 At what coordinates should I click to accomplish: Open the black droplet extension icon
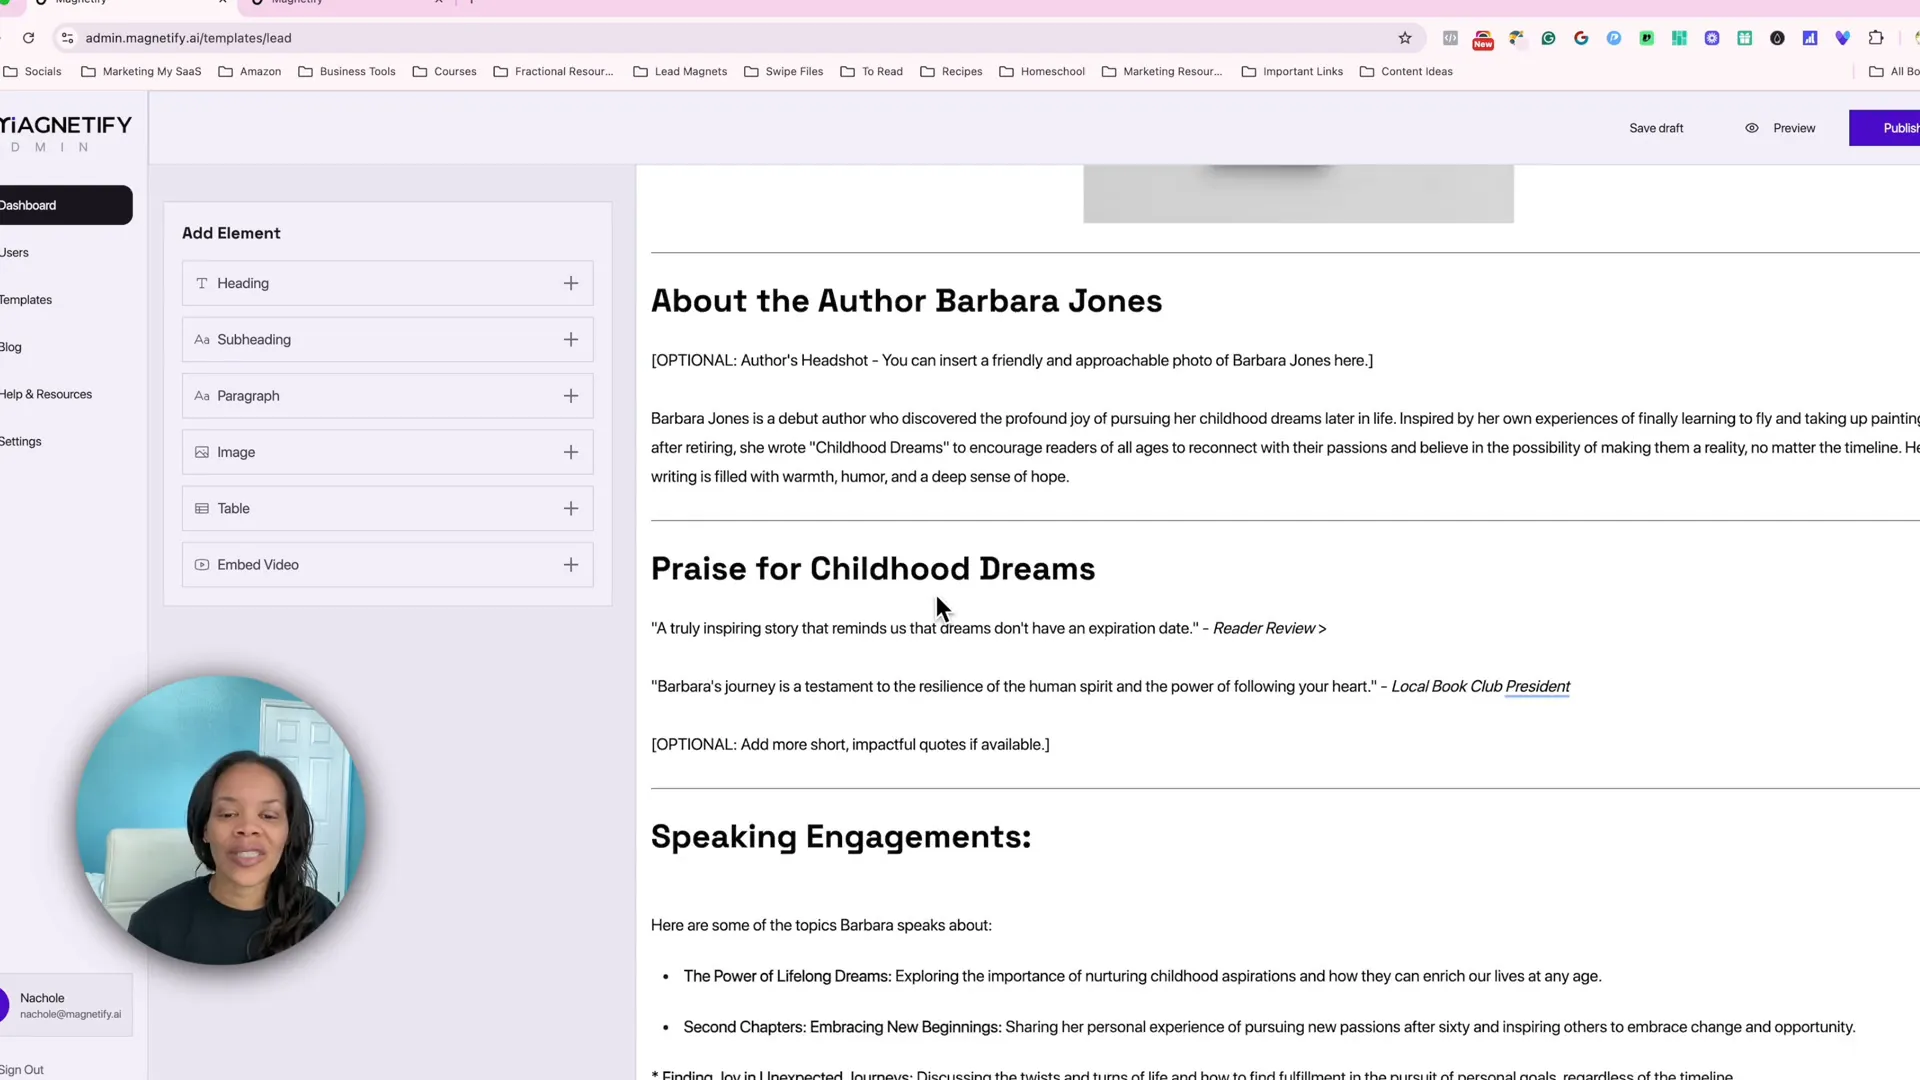1777,38
